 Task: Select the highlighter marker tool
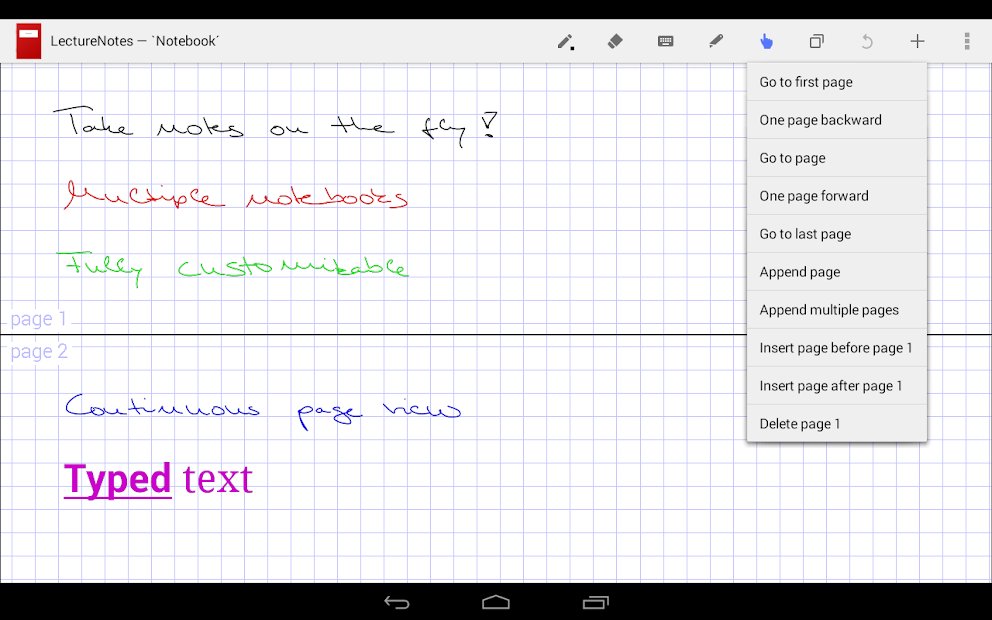click(716, 41)
